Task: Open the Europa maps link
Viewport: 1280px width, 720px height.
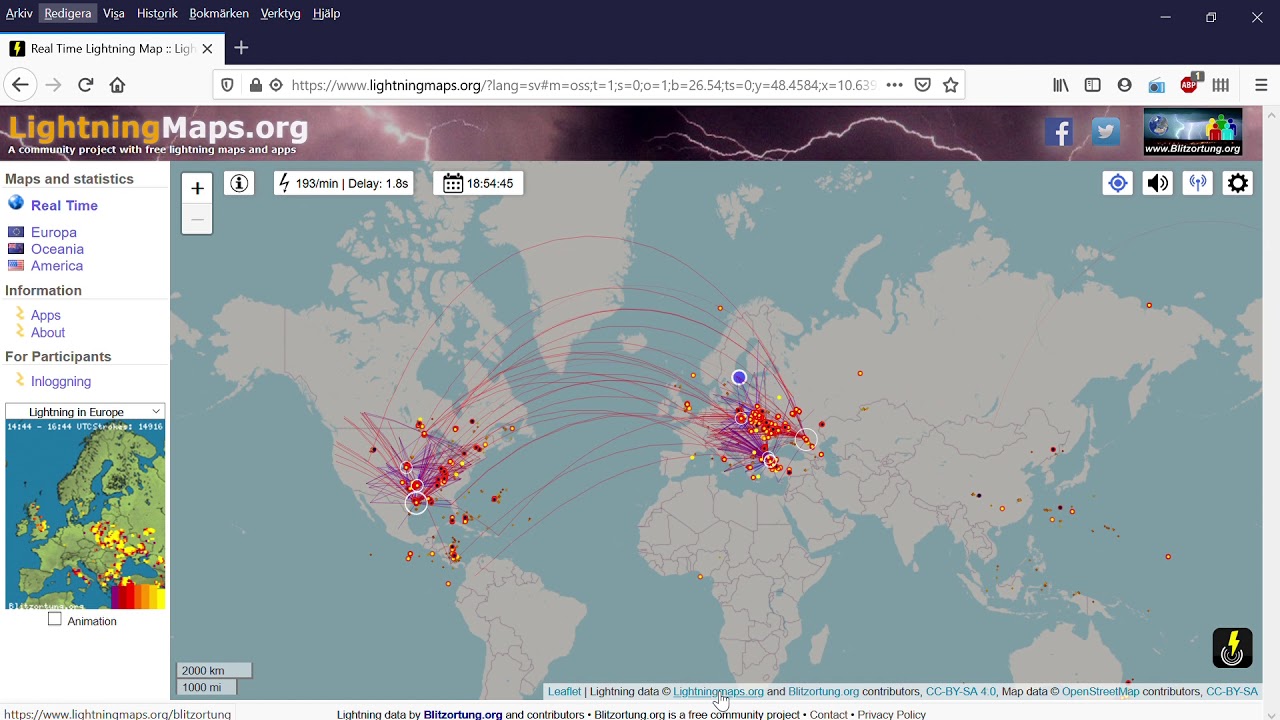Action: pos(53,232)
